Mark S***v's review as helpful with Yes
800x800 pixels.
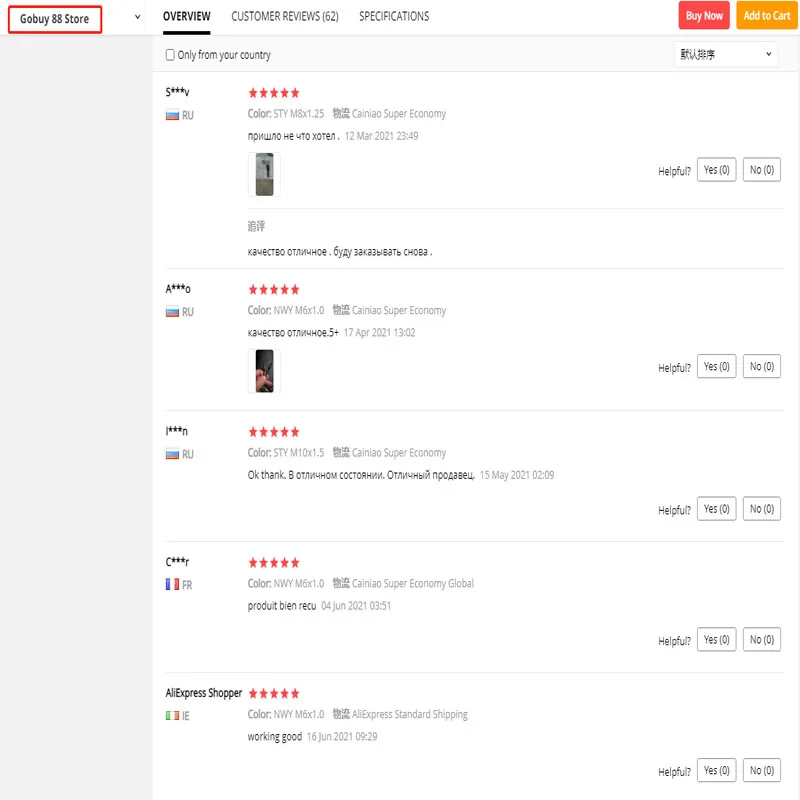coord(716,170)
